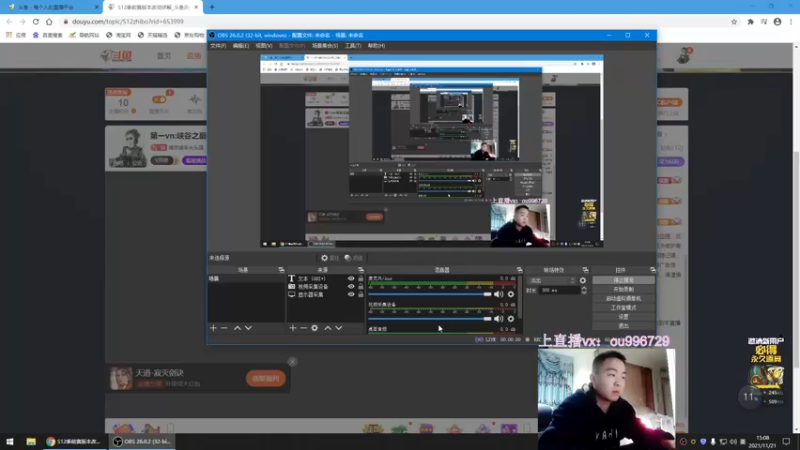Mute the 麦克风/Aux speaker icon

point(498,294)
